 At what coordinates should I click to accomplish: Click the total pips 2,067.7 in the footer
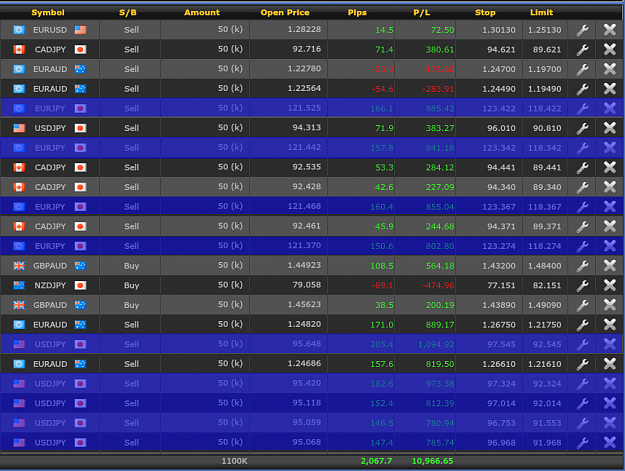click(x=376, y=461)
